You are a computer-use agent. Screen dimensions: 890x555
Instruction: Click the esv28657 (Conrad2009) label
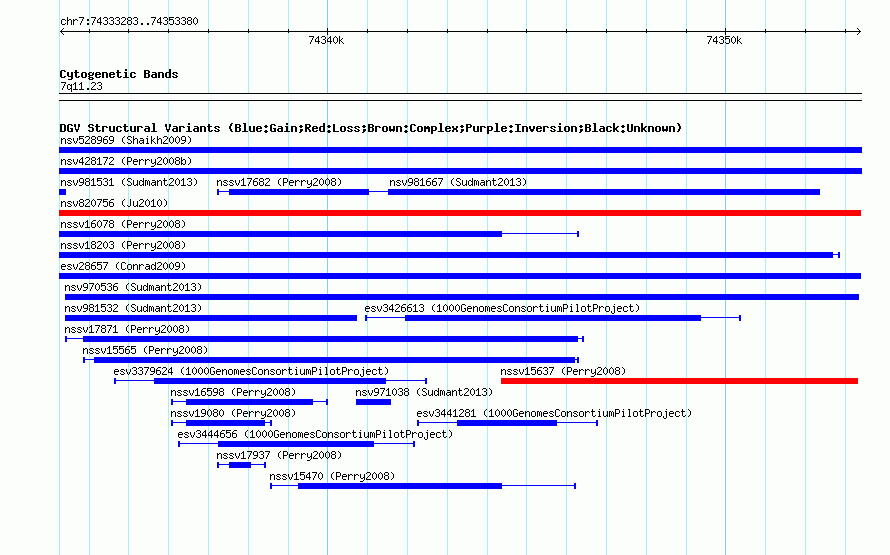123,266
